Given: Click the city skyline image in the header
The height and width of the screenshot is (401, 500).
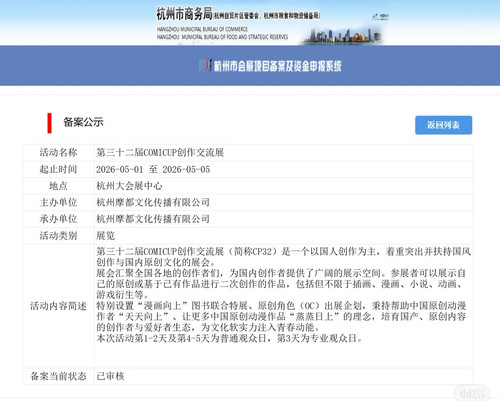Looking at the screenshot, I should [342, 36].
